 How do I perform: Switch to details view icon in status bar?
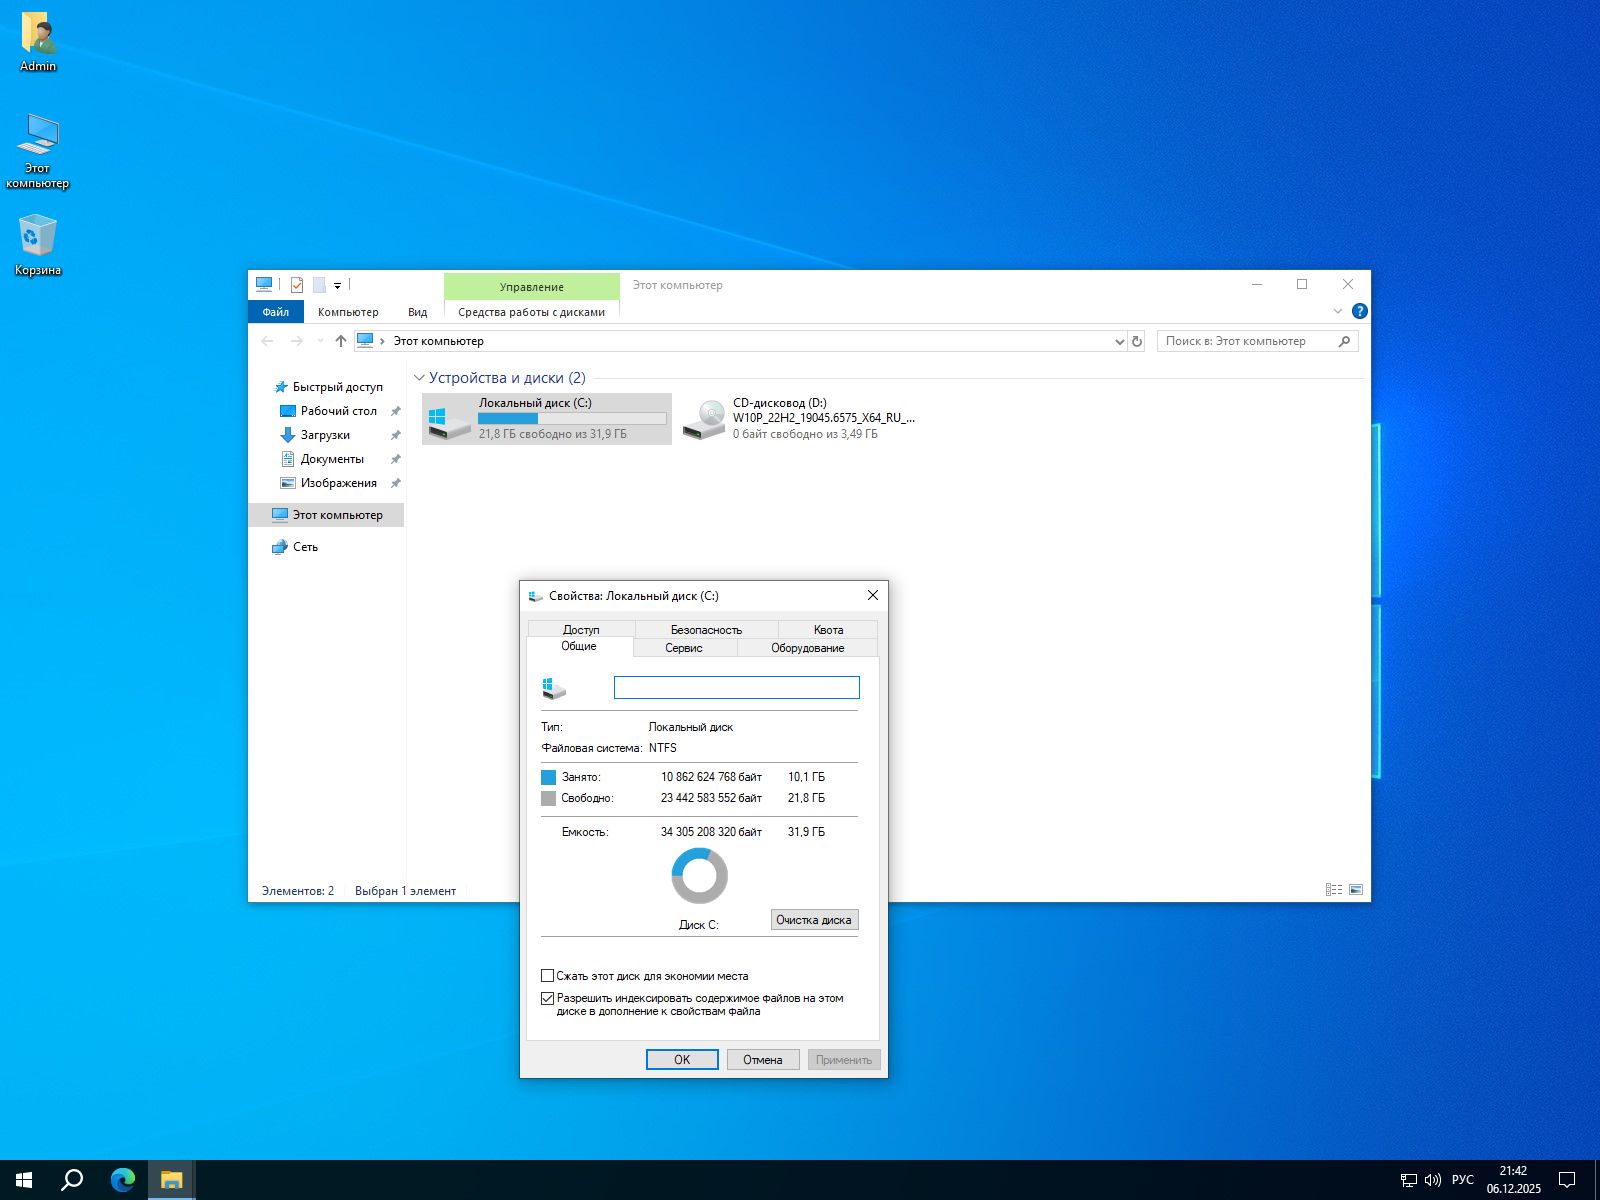pos(1334,889)
